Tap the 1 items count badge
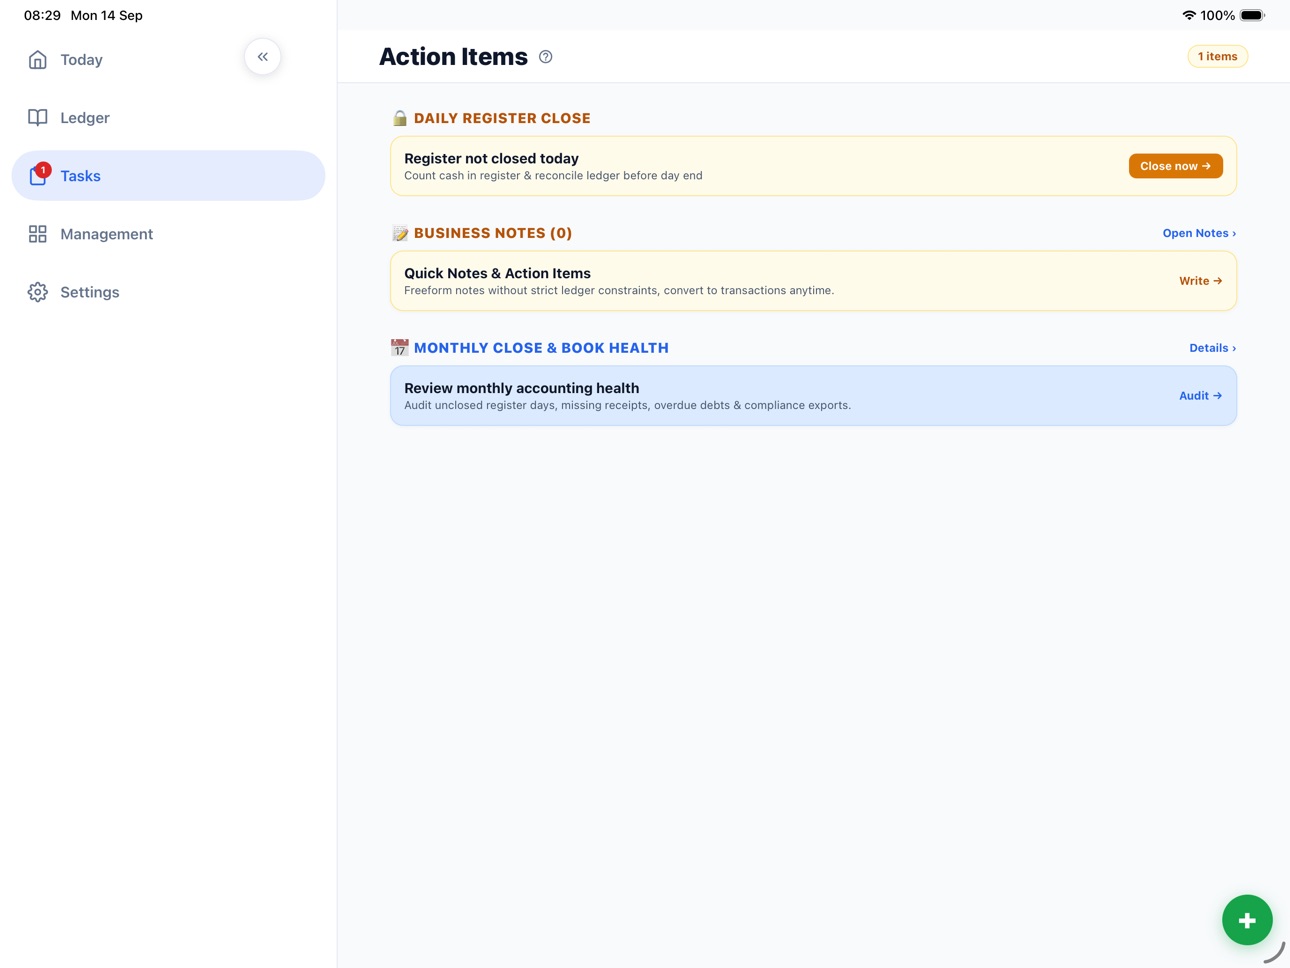This screenshot has height=968, width=1290. [1217, 57]
